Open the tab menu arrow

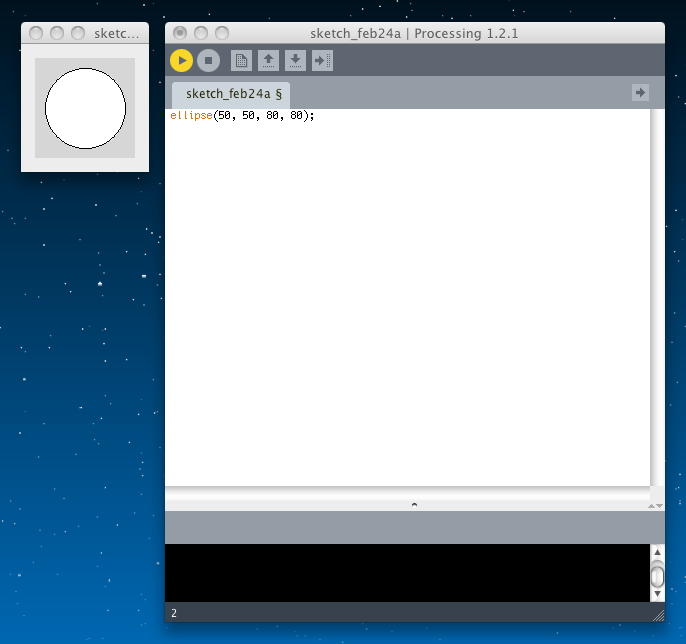coord(640,92)
